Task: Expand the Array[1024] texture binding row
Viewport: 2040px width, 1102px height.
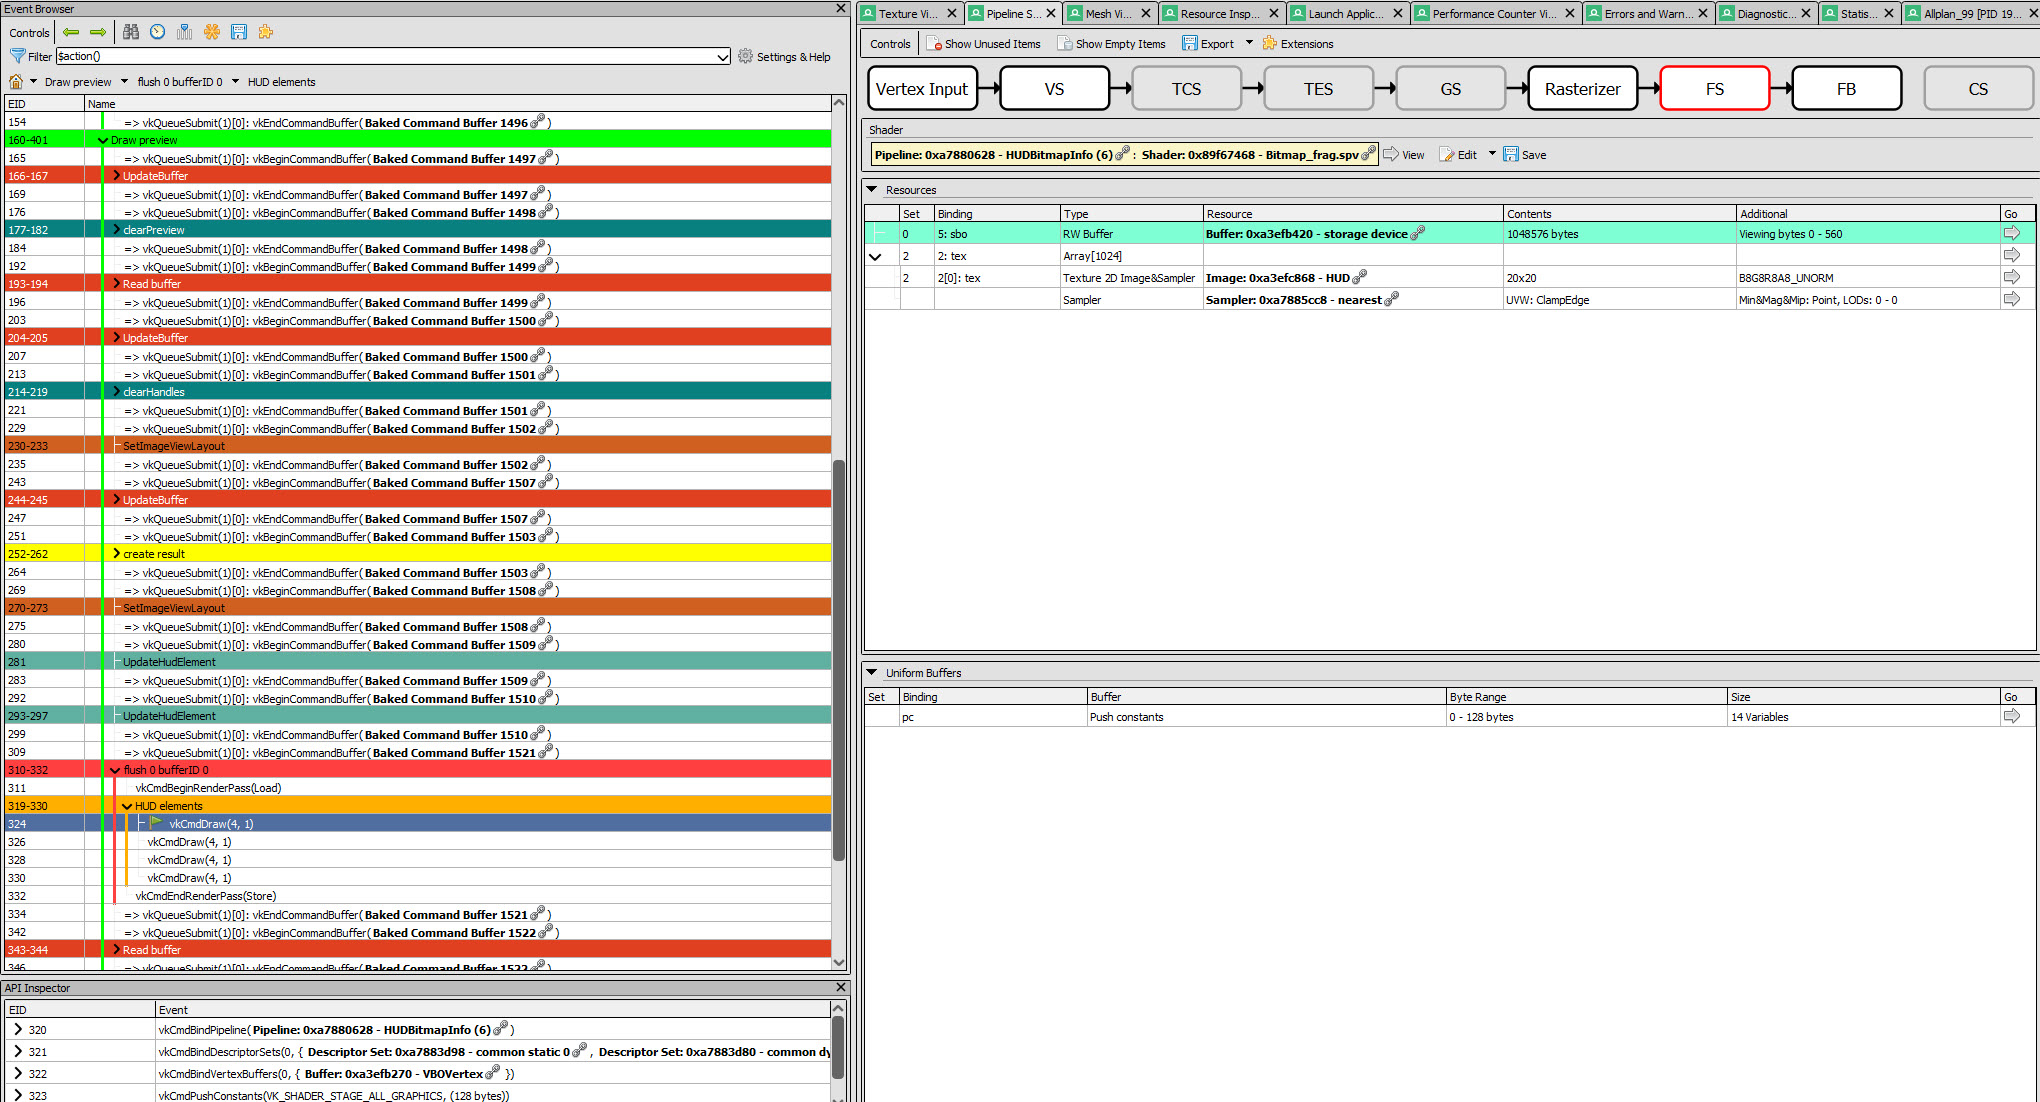Action: [876, 256]
